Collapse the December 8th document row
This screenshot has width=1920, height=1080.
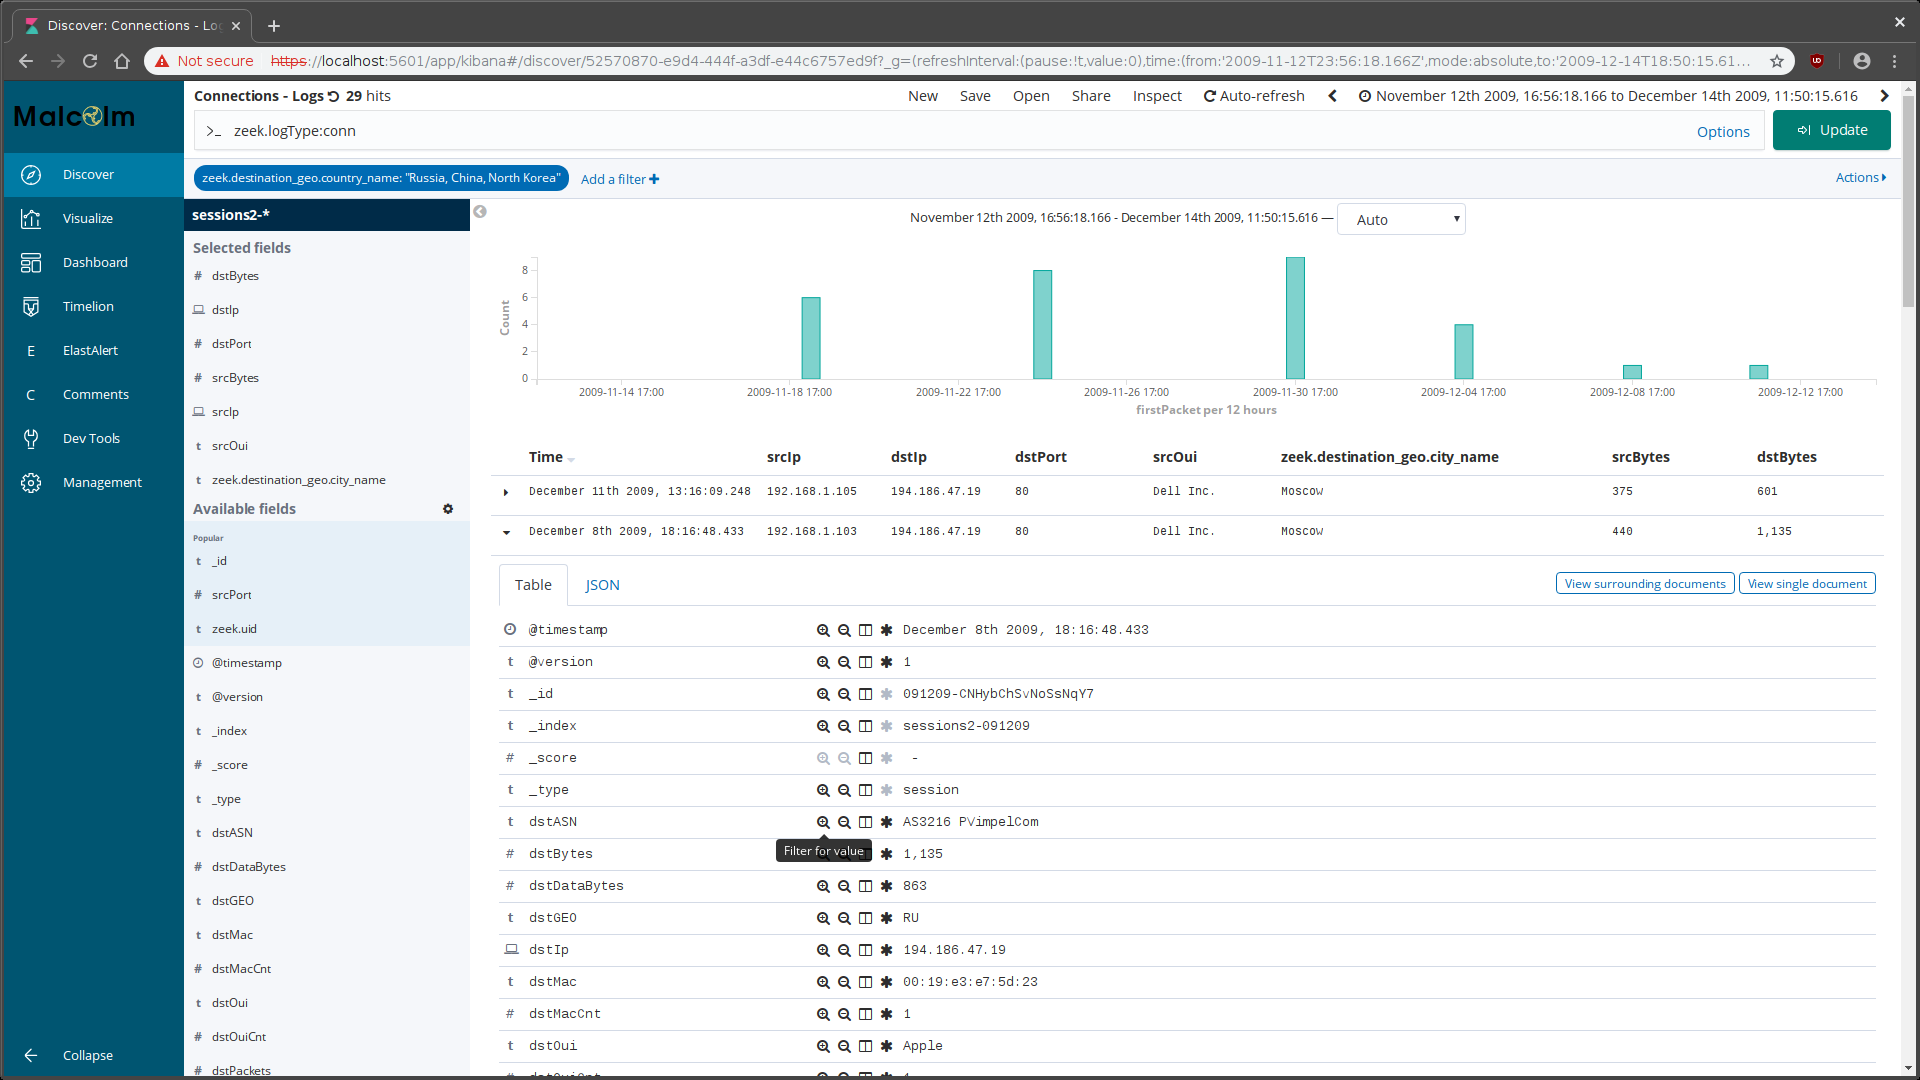(506, 532)
